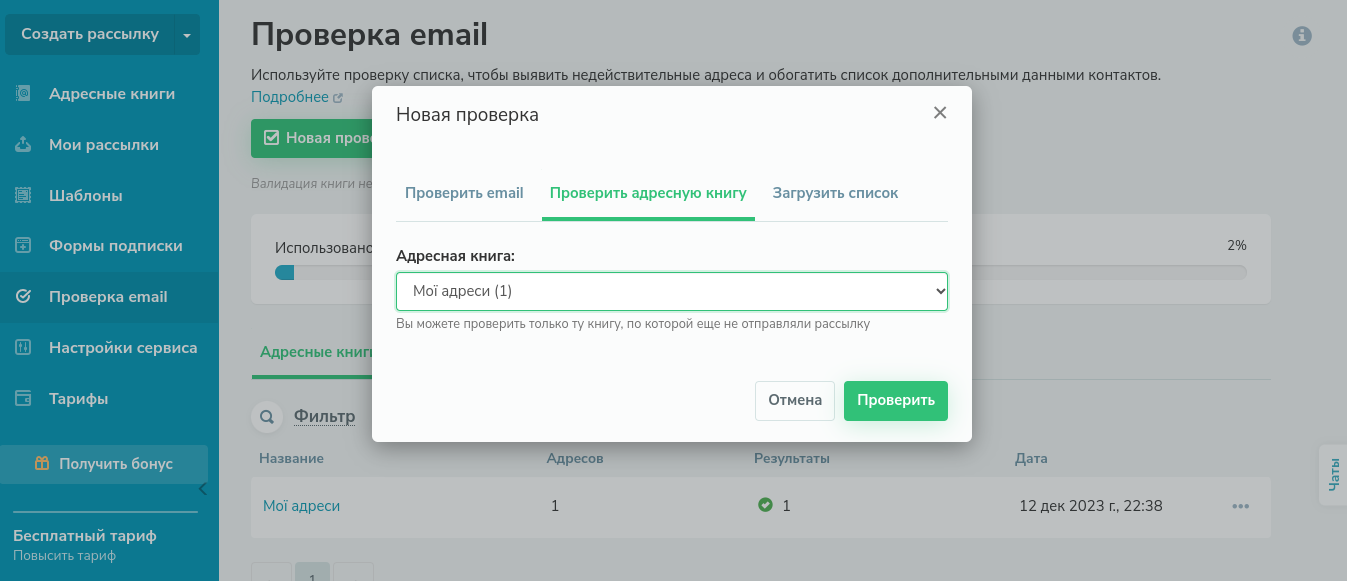Open the Адресная книга dropdown
The image size is (1347, 581).
click(x=671, y=291)
